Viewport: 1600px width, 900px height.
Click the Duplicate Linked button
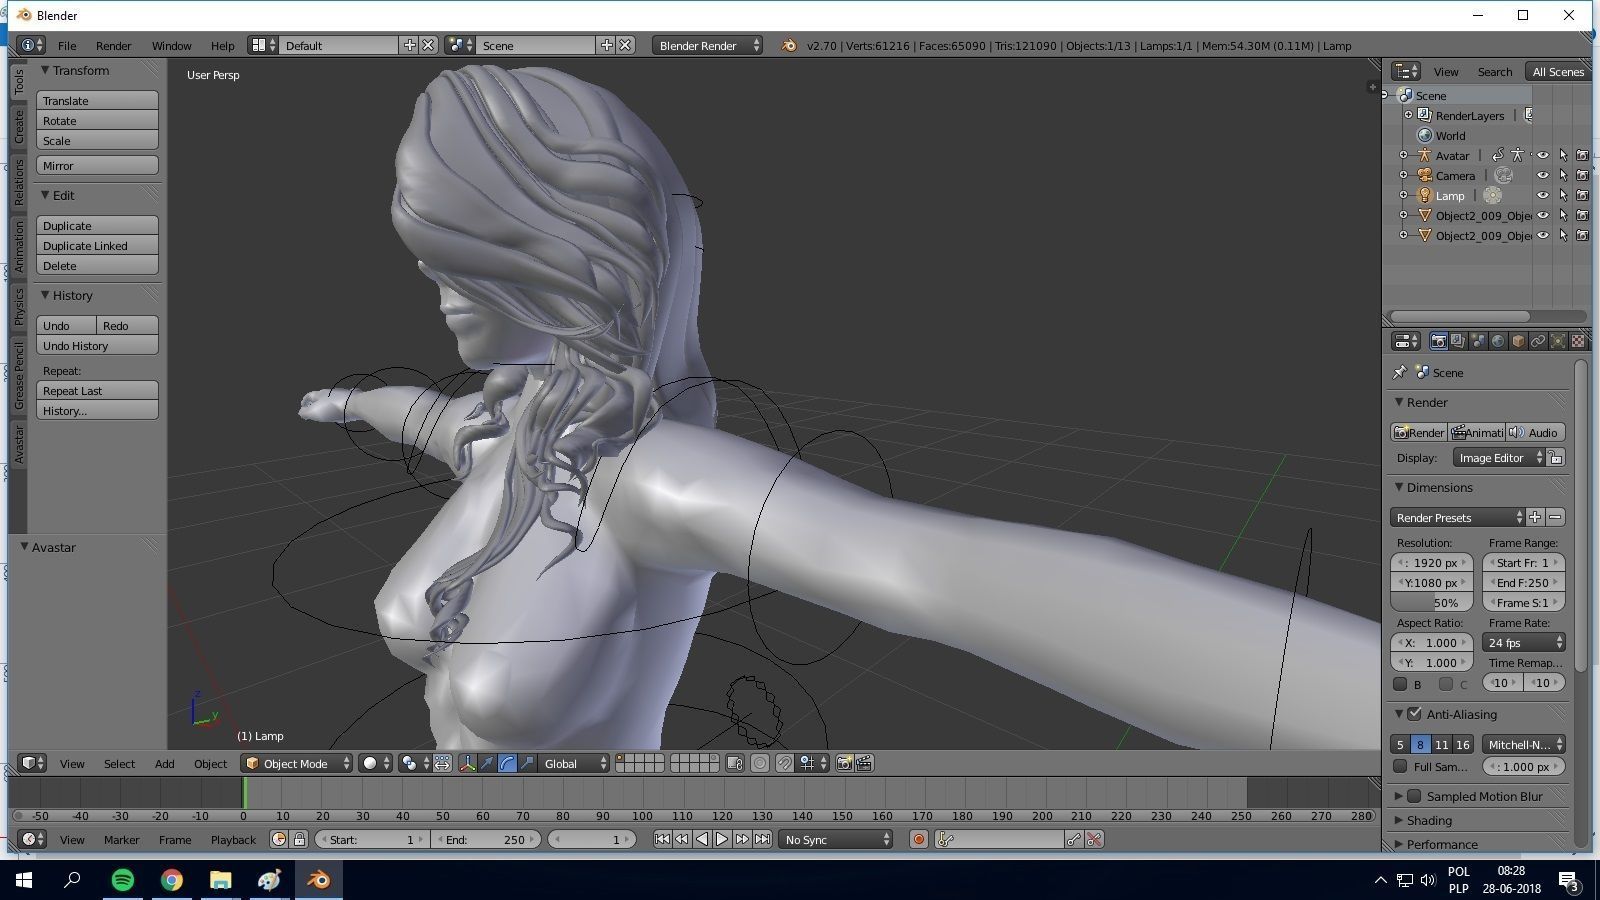97,245
